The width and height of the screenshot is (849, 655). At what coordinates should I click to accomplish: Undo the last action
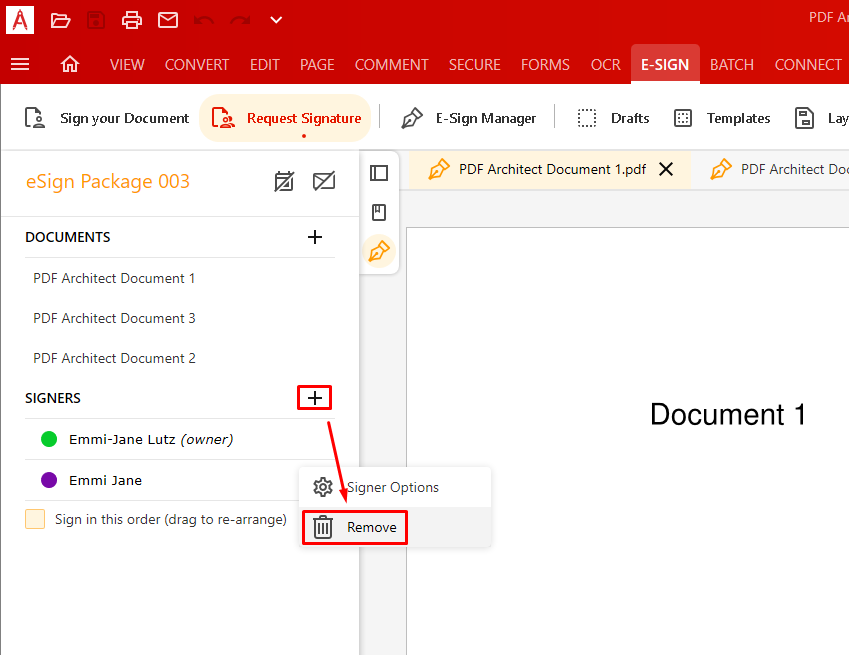[x=204, y=21]
